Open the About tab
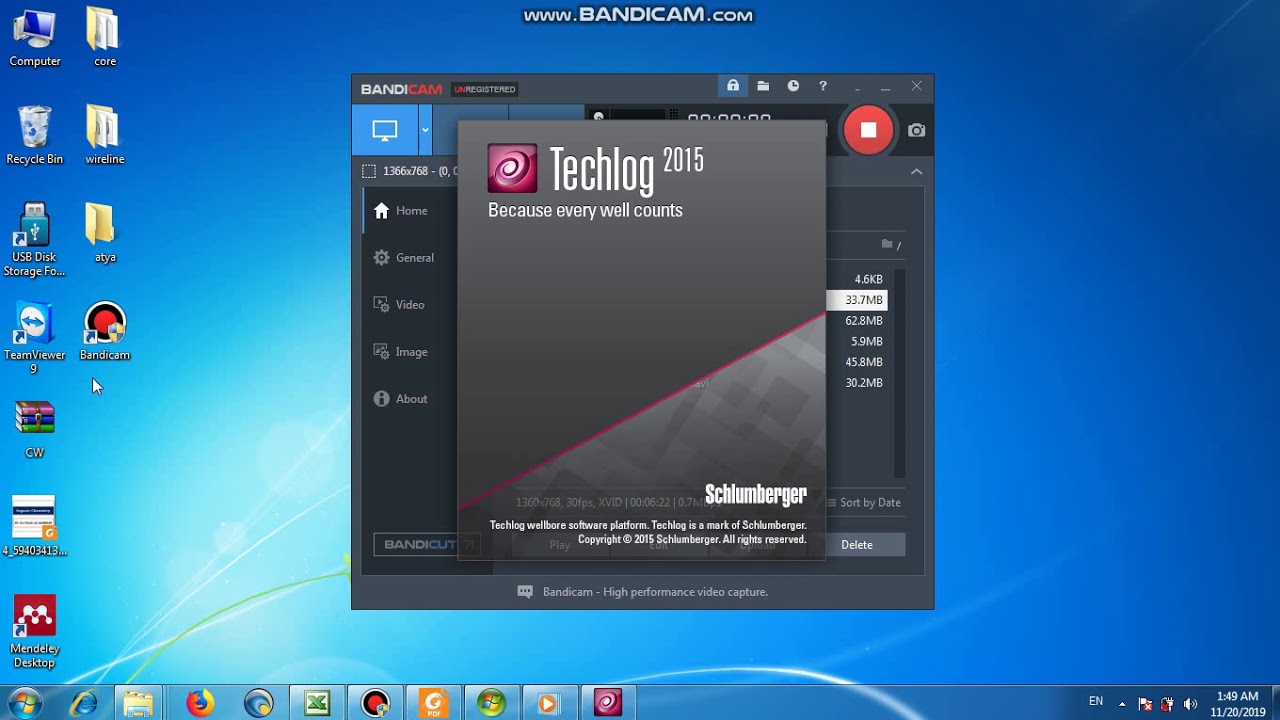This screenshot has height=720, width=1280. pos(400,399)
